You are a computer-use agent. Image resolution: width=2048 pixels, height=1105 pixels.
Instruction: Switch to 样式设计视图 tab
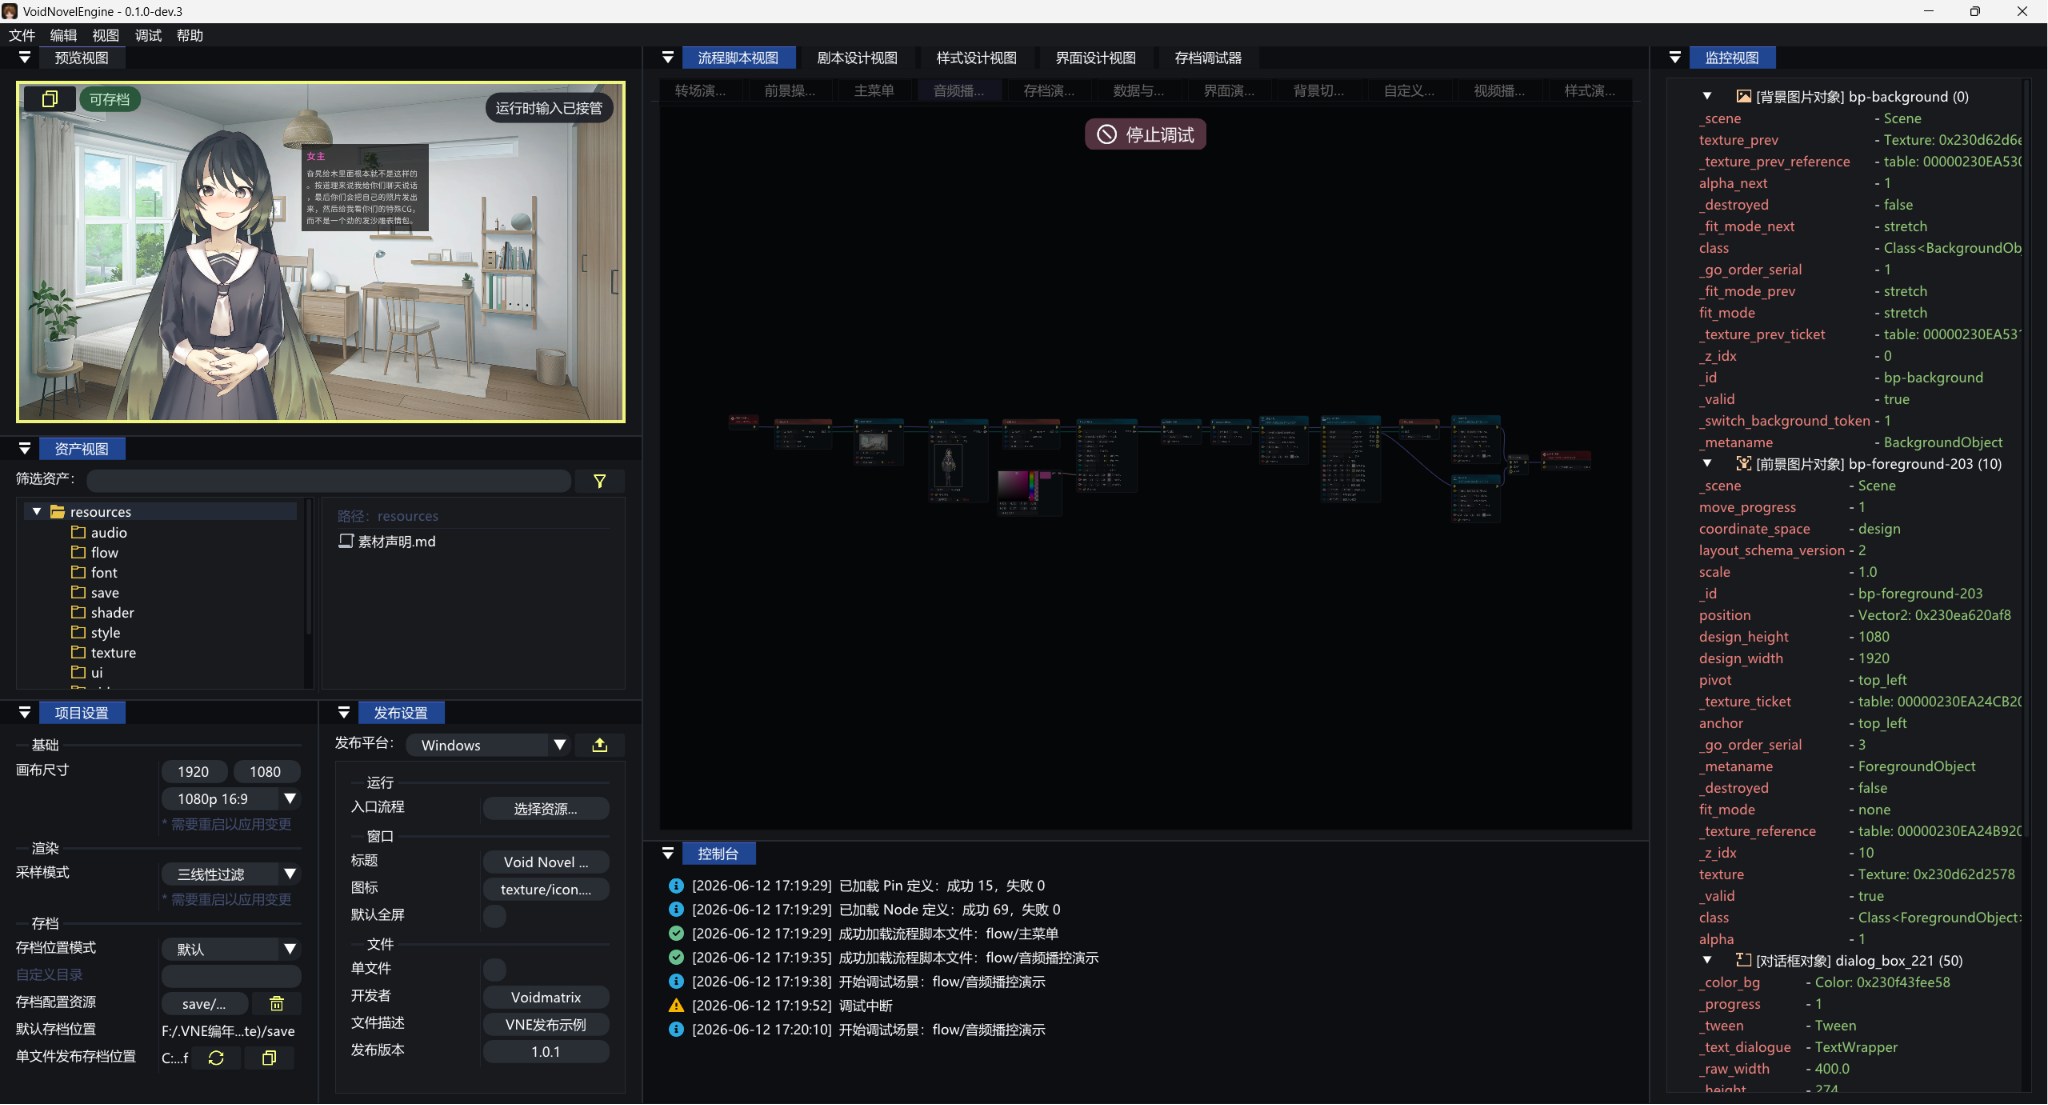(976, 58)
